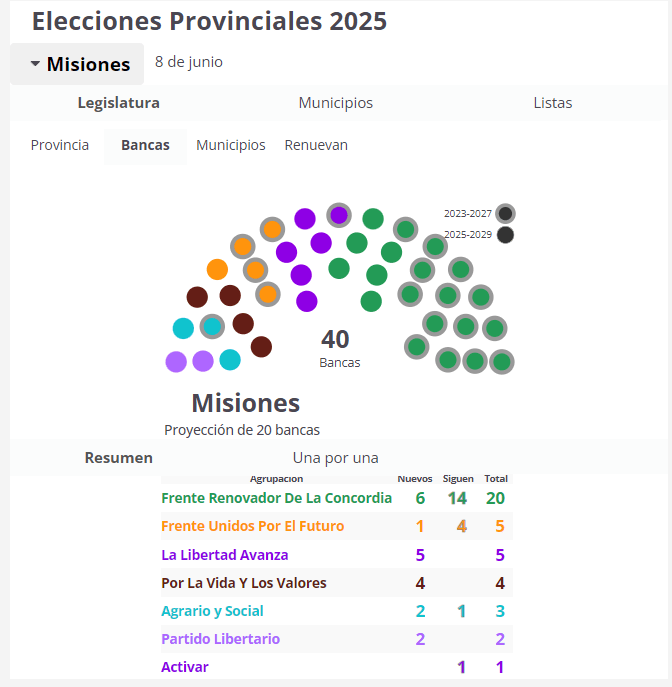Open the top Municipios tab
Screen dimensions: 672x687
(x=336, y=103)
